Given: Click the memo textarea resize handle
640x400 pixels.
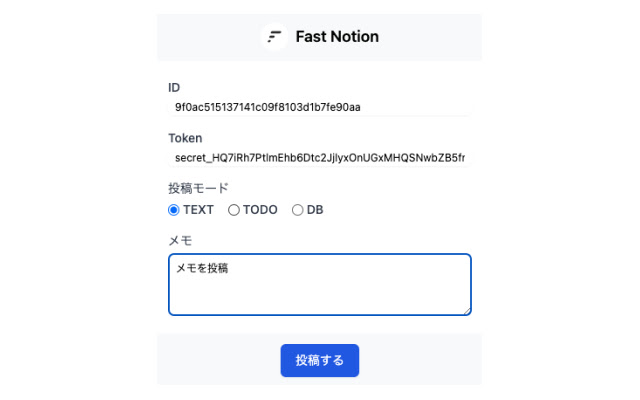Looking at the screenshot, I should point(466,311).
